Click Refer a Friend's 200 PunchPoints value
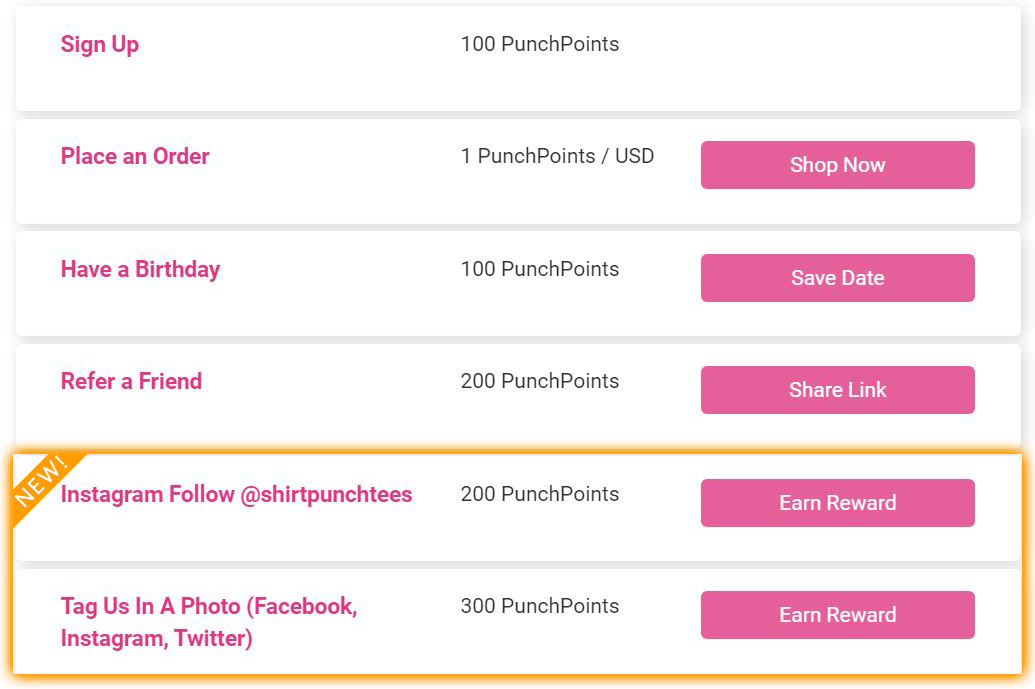The height and width of the screenshot is (689, 1035). 539,381
